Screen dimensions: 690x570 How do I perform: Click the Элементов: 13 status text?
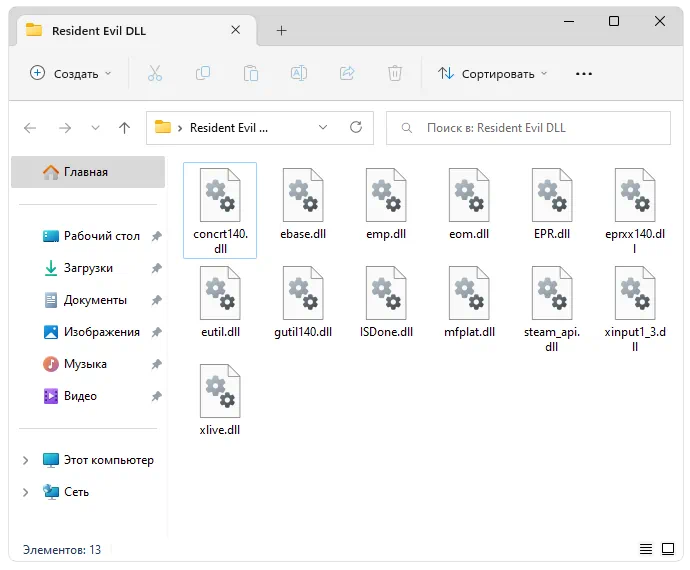(x=62, y=550)
